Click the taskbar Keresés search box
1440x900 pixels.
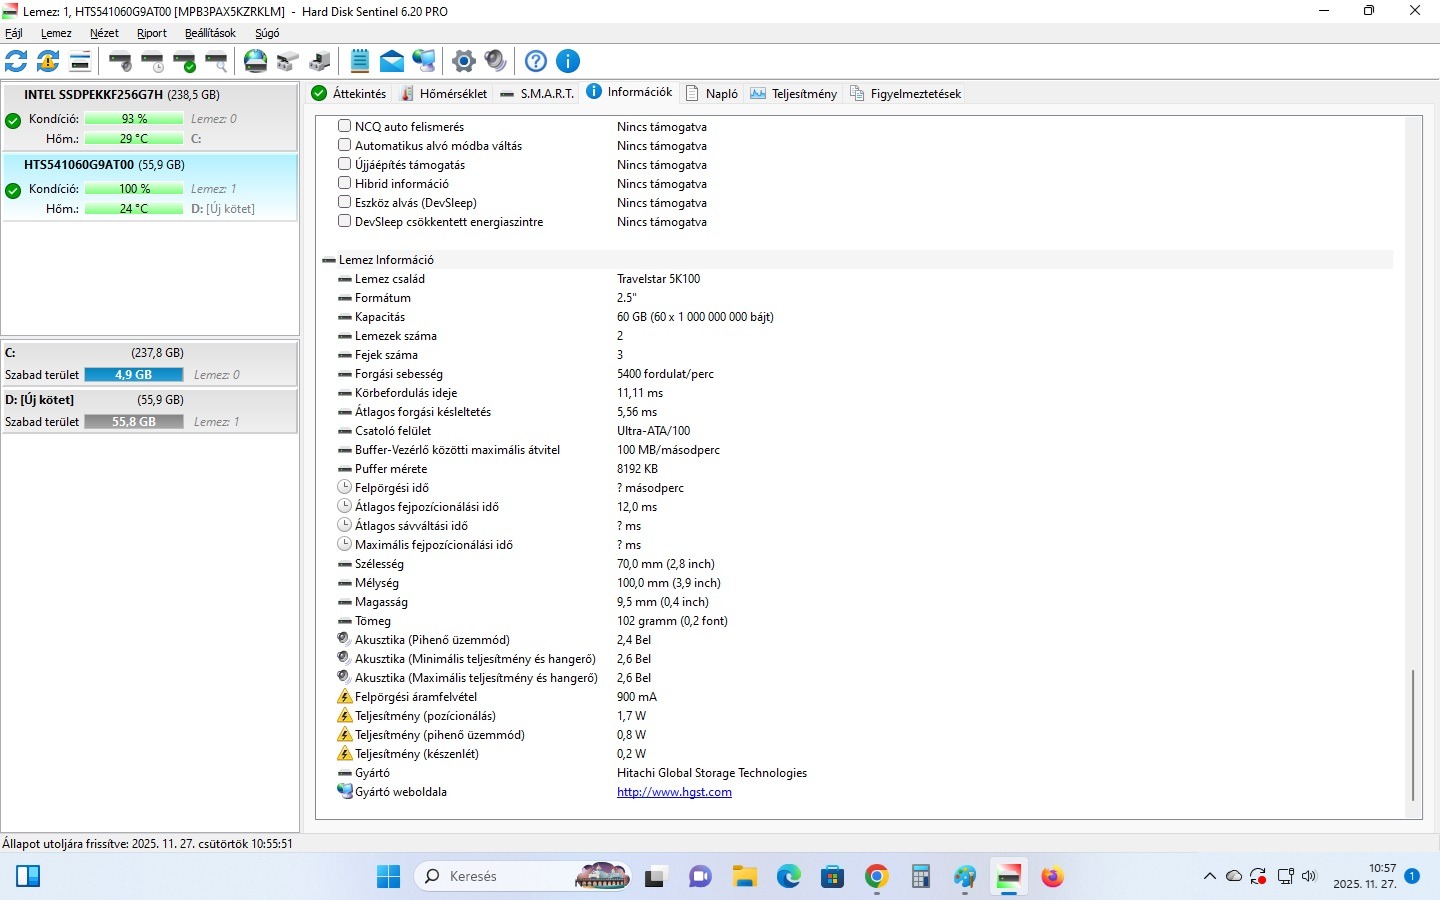tap(523, 877)
